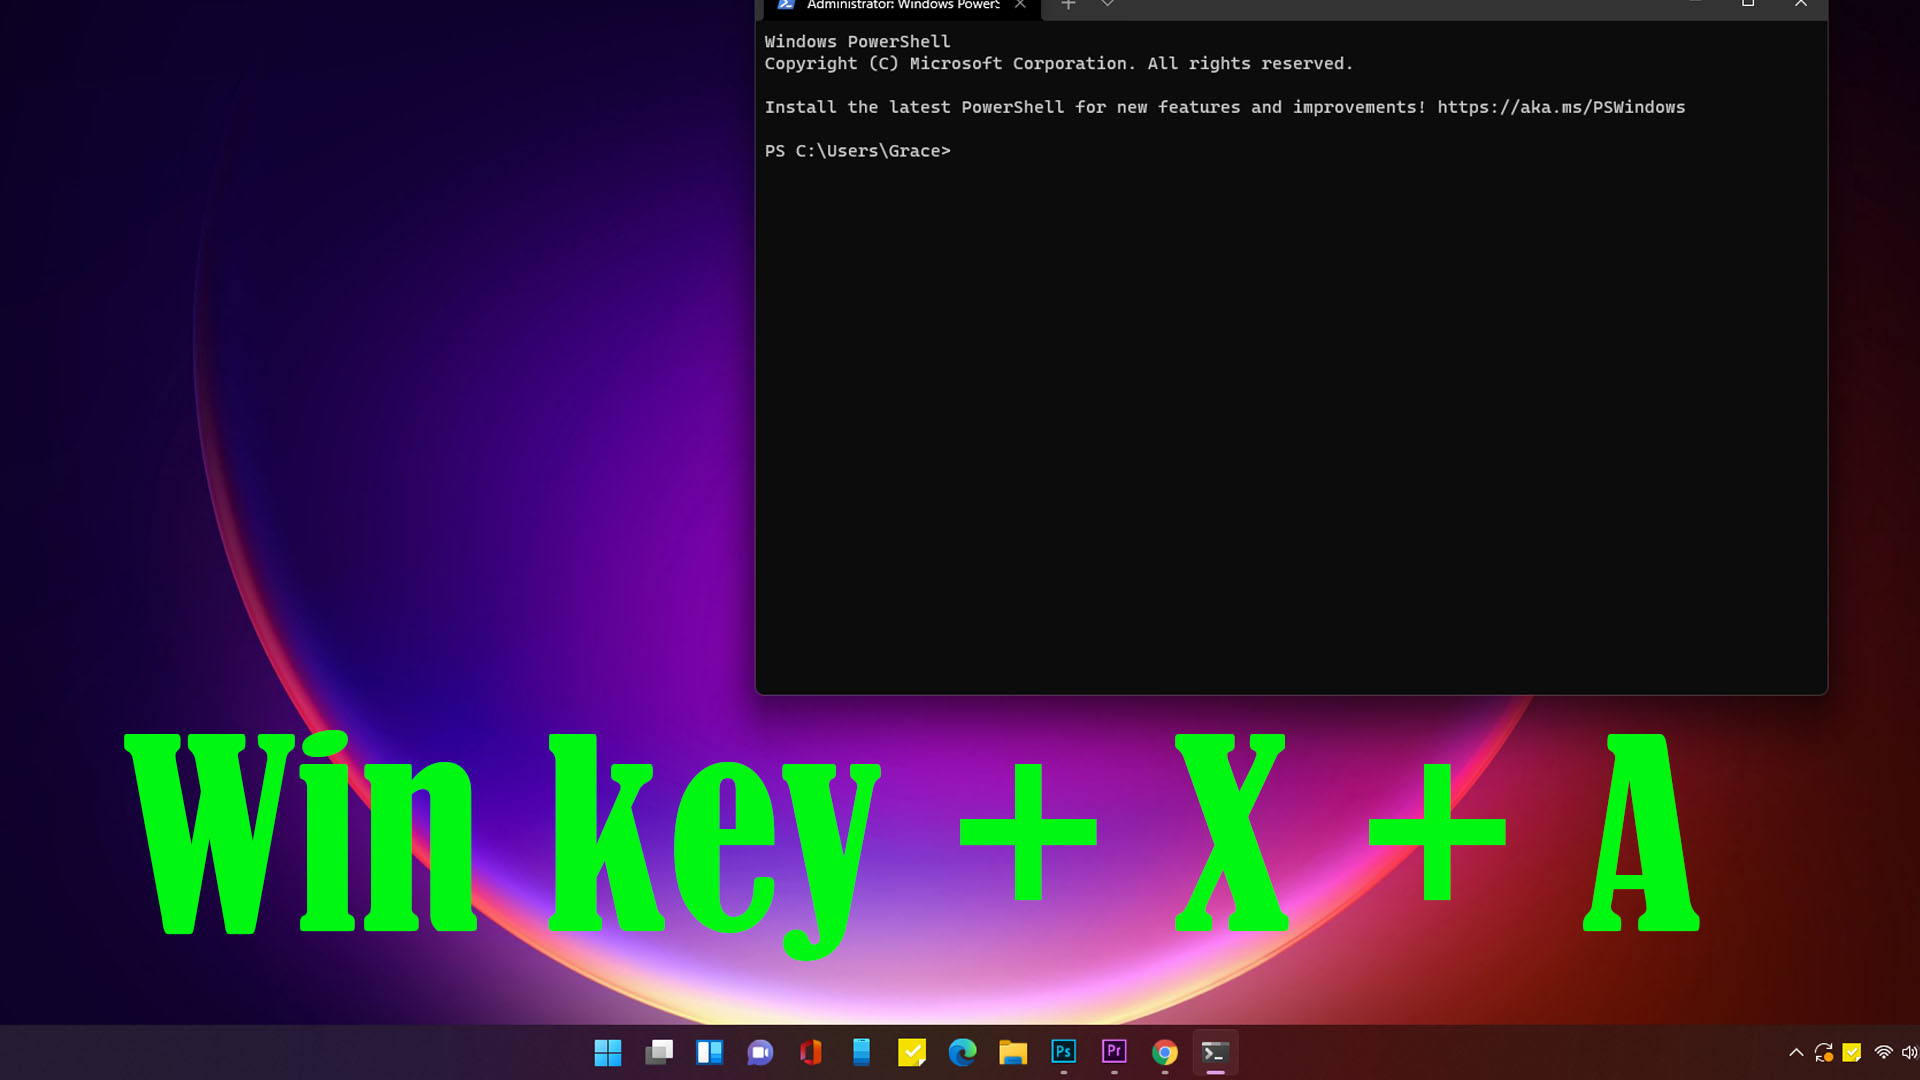The width and height of the screenshot is (1920, 1080).
Task: Launch Teams Chat from the taskbar
Action: coord(760,1052)
